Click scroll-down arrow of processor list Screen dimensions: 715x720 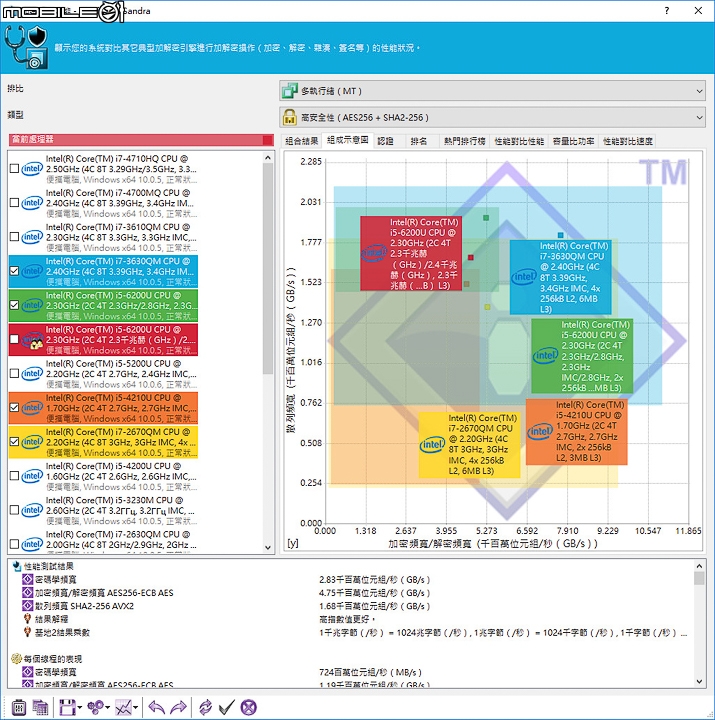pyautogui.click(x=268, y=547)
